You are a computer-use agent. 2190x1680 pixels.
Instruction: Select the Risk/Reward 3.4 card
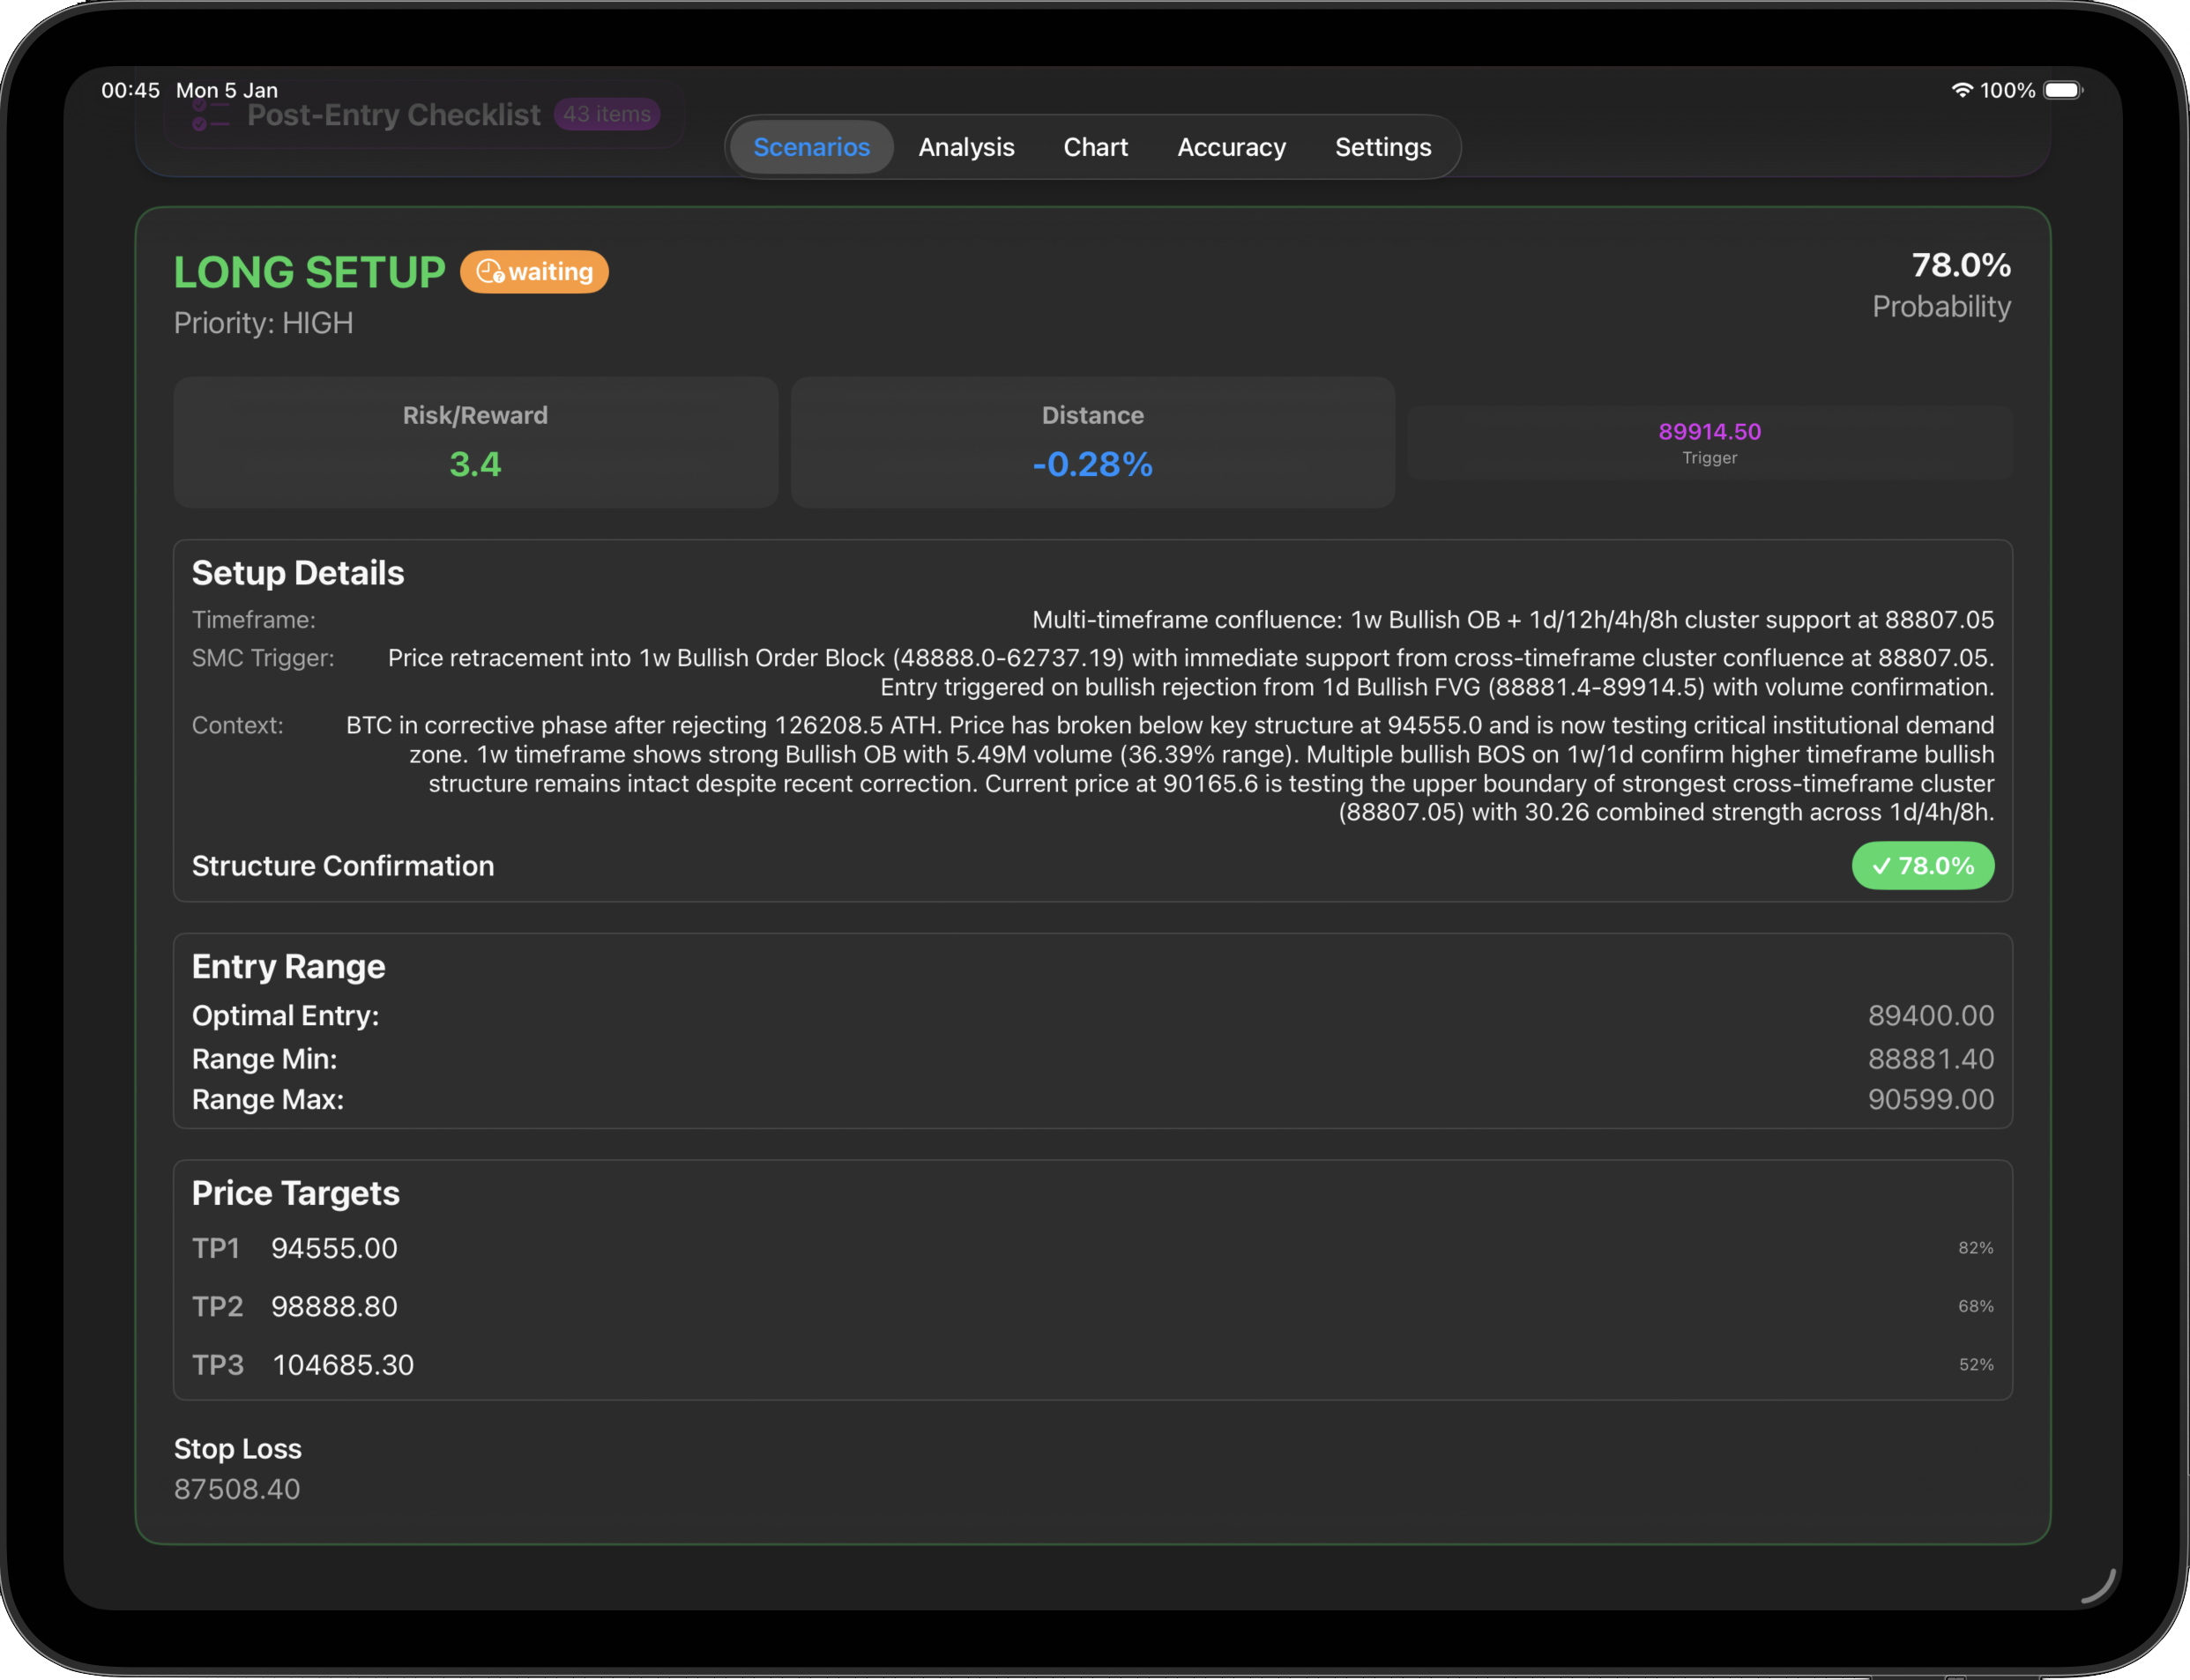tap(476, 442)
